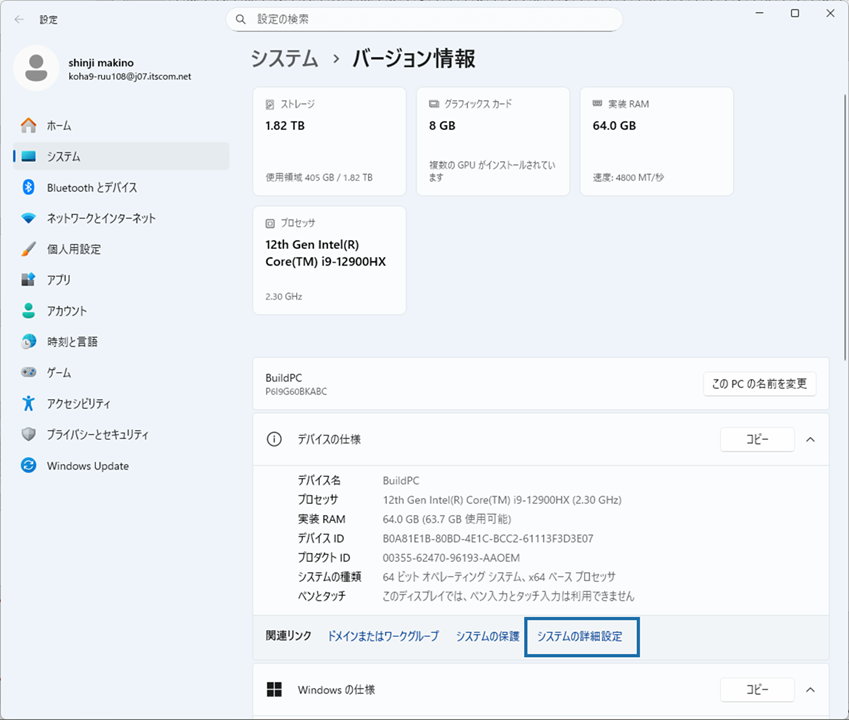The width and height of the screenshot is (849, 720).
Task: Click ペンとタッチ value text
Action: coord(508,596)
